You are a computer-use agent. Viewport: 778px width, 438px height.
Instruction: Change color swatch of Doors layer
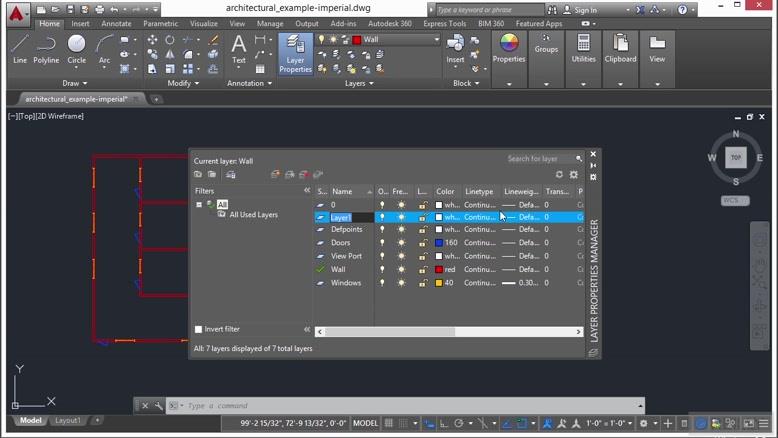click(439, 243)
